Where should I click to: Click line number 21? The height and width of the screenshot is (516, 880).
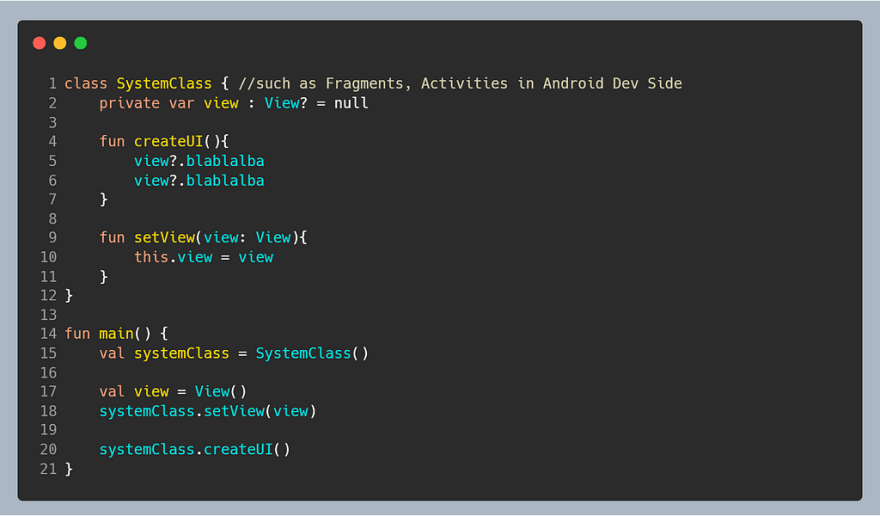click(x=49, y=469)
